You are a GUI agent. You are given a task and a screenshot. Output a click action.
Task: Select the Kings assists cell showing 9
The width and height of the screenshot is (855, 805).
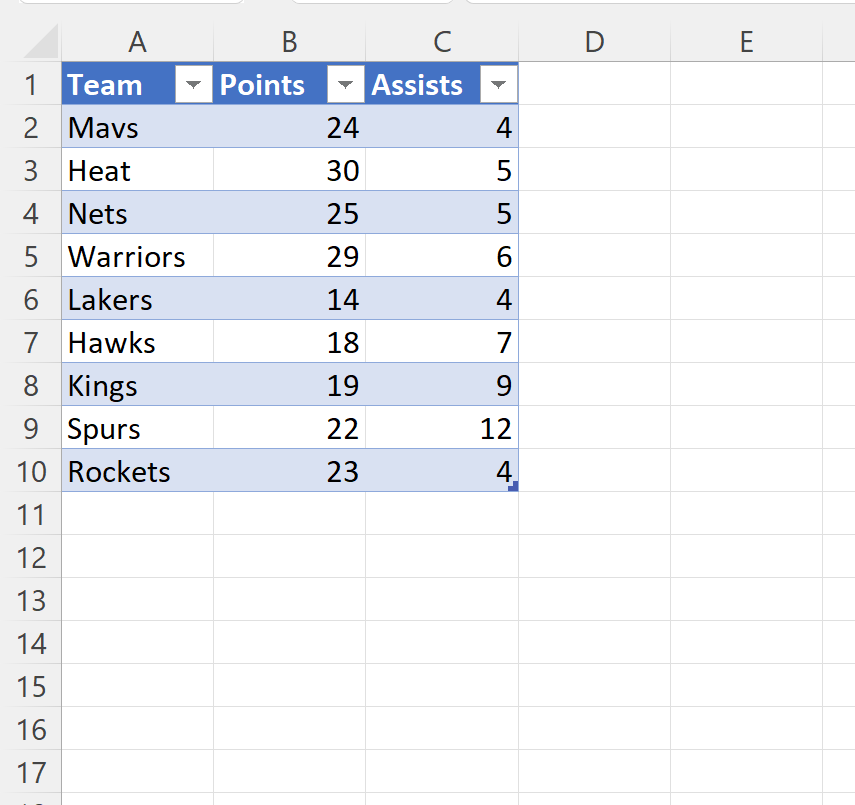click(441, 386)
